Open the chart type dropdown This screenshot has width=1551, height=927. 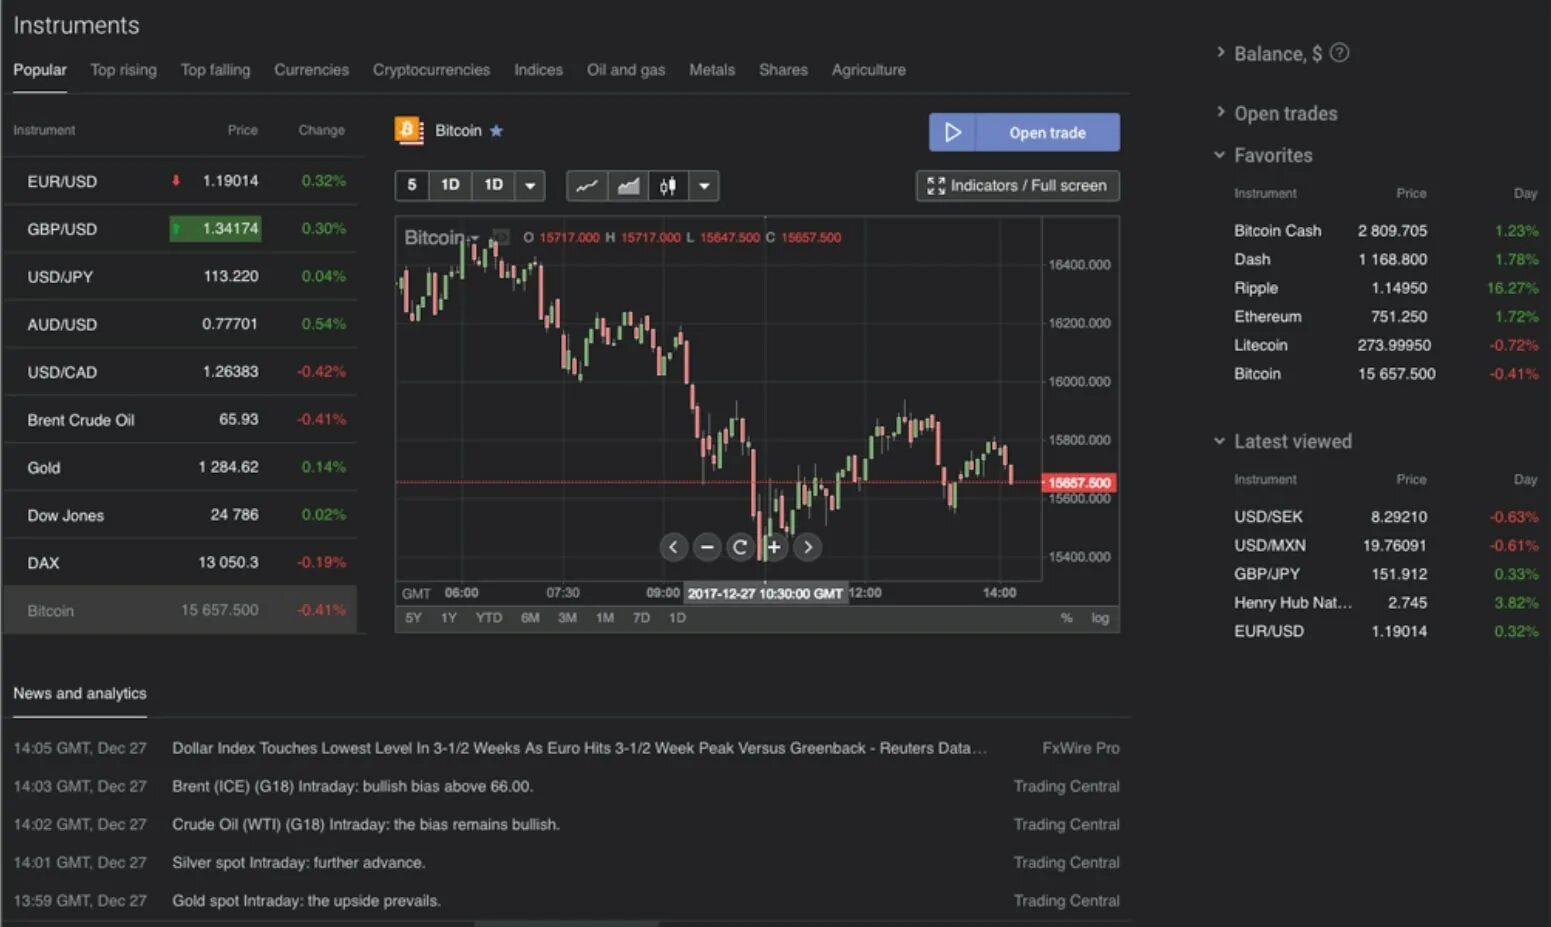tap(704, 186)
